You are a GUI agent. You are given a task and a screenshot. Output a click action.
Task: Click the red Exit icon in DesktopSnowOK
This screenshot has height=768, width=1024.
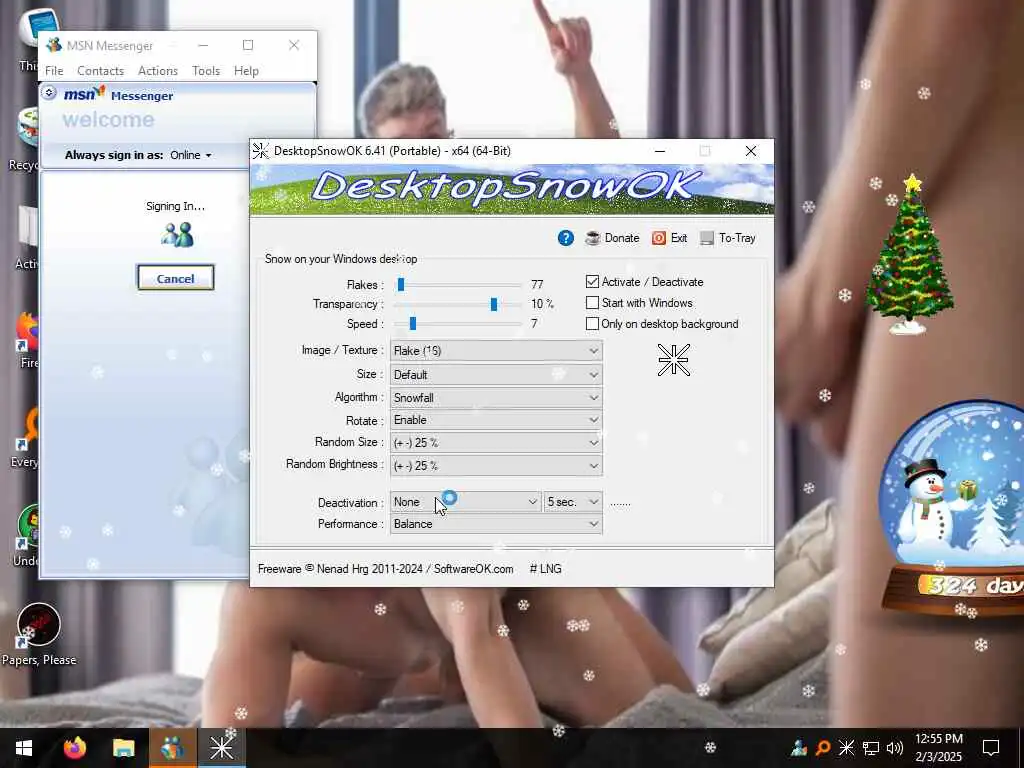(659, 238)
